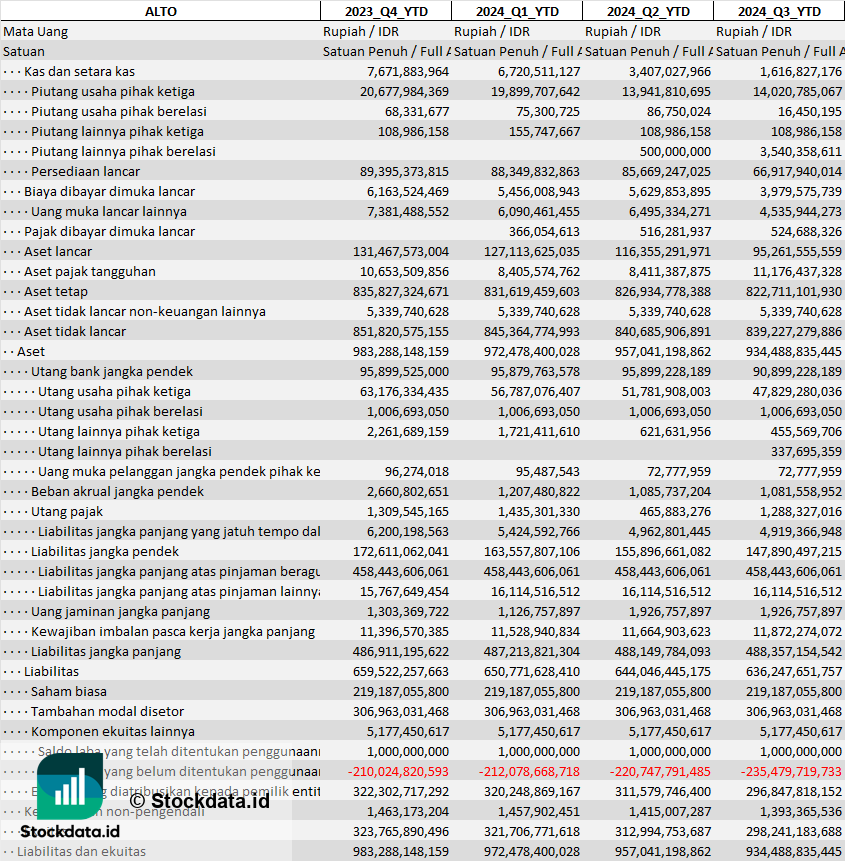The image size is (845, 861).
Task: Select the Aset tetap label
Action: 55,292
